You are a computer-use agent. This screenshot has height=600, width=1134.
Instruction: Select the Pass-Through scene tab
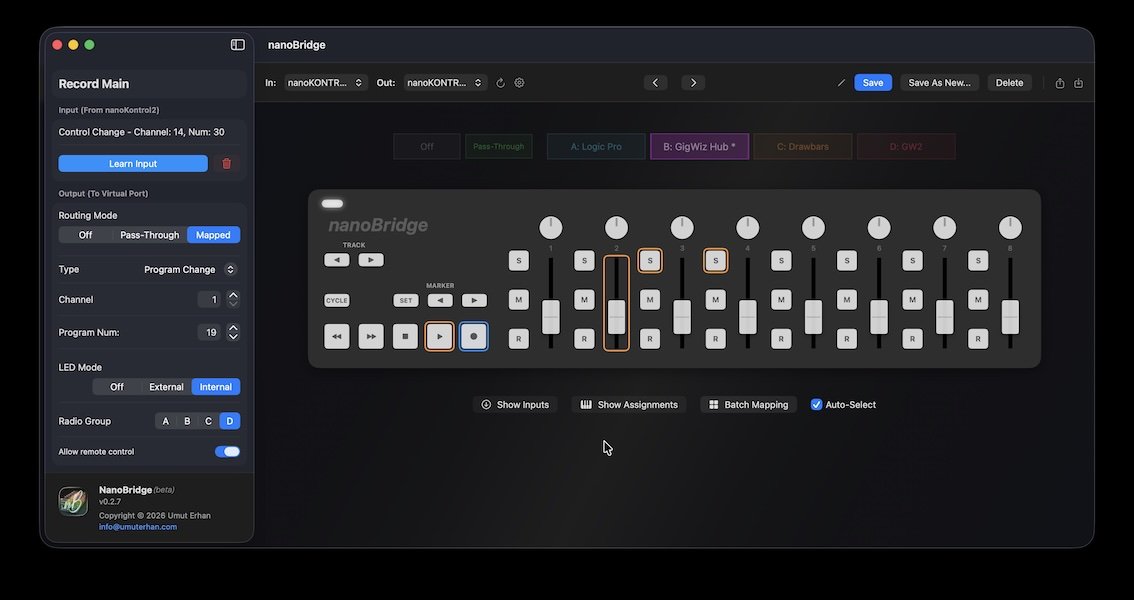coord(498,147)
